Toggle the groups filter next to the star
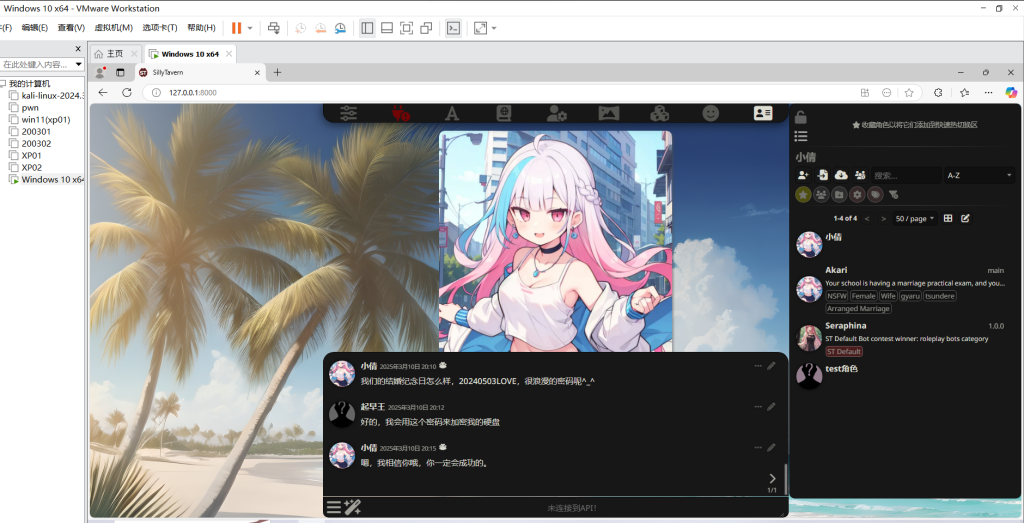 point(821,195)
